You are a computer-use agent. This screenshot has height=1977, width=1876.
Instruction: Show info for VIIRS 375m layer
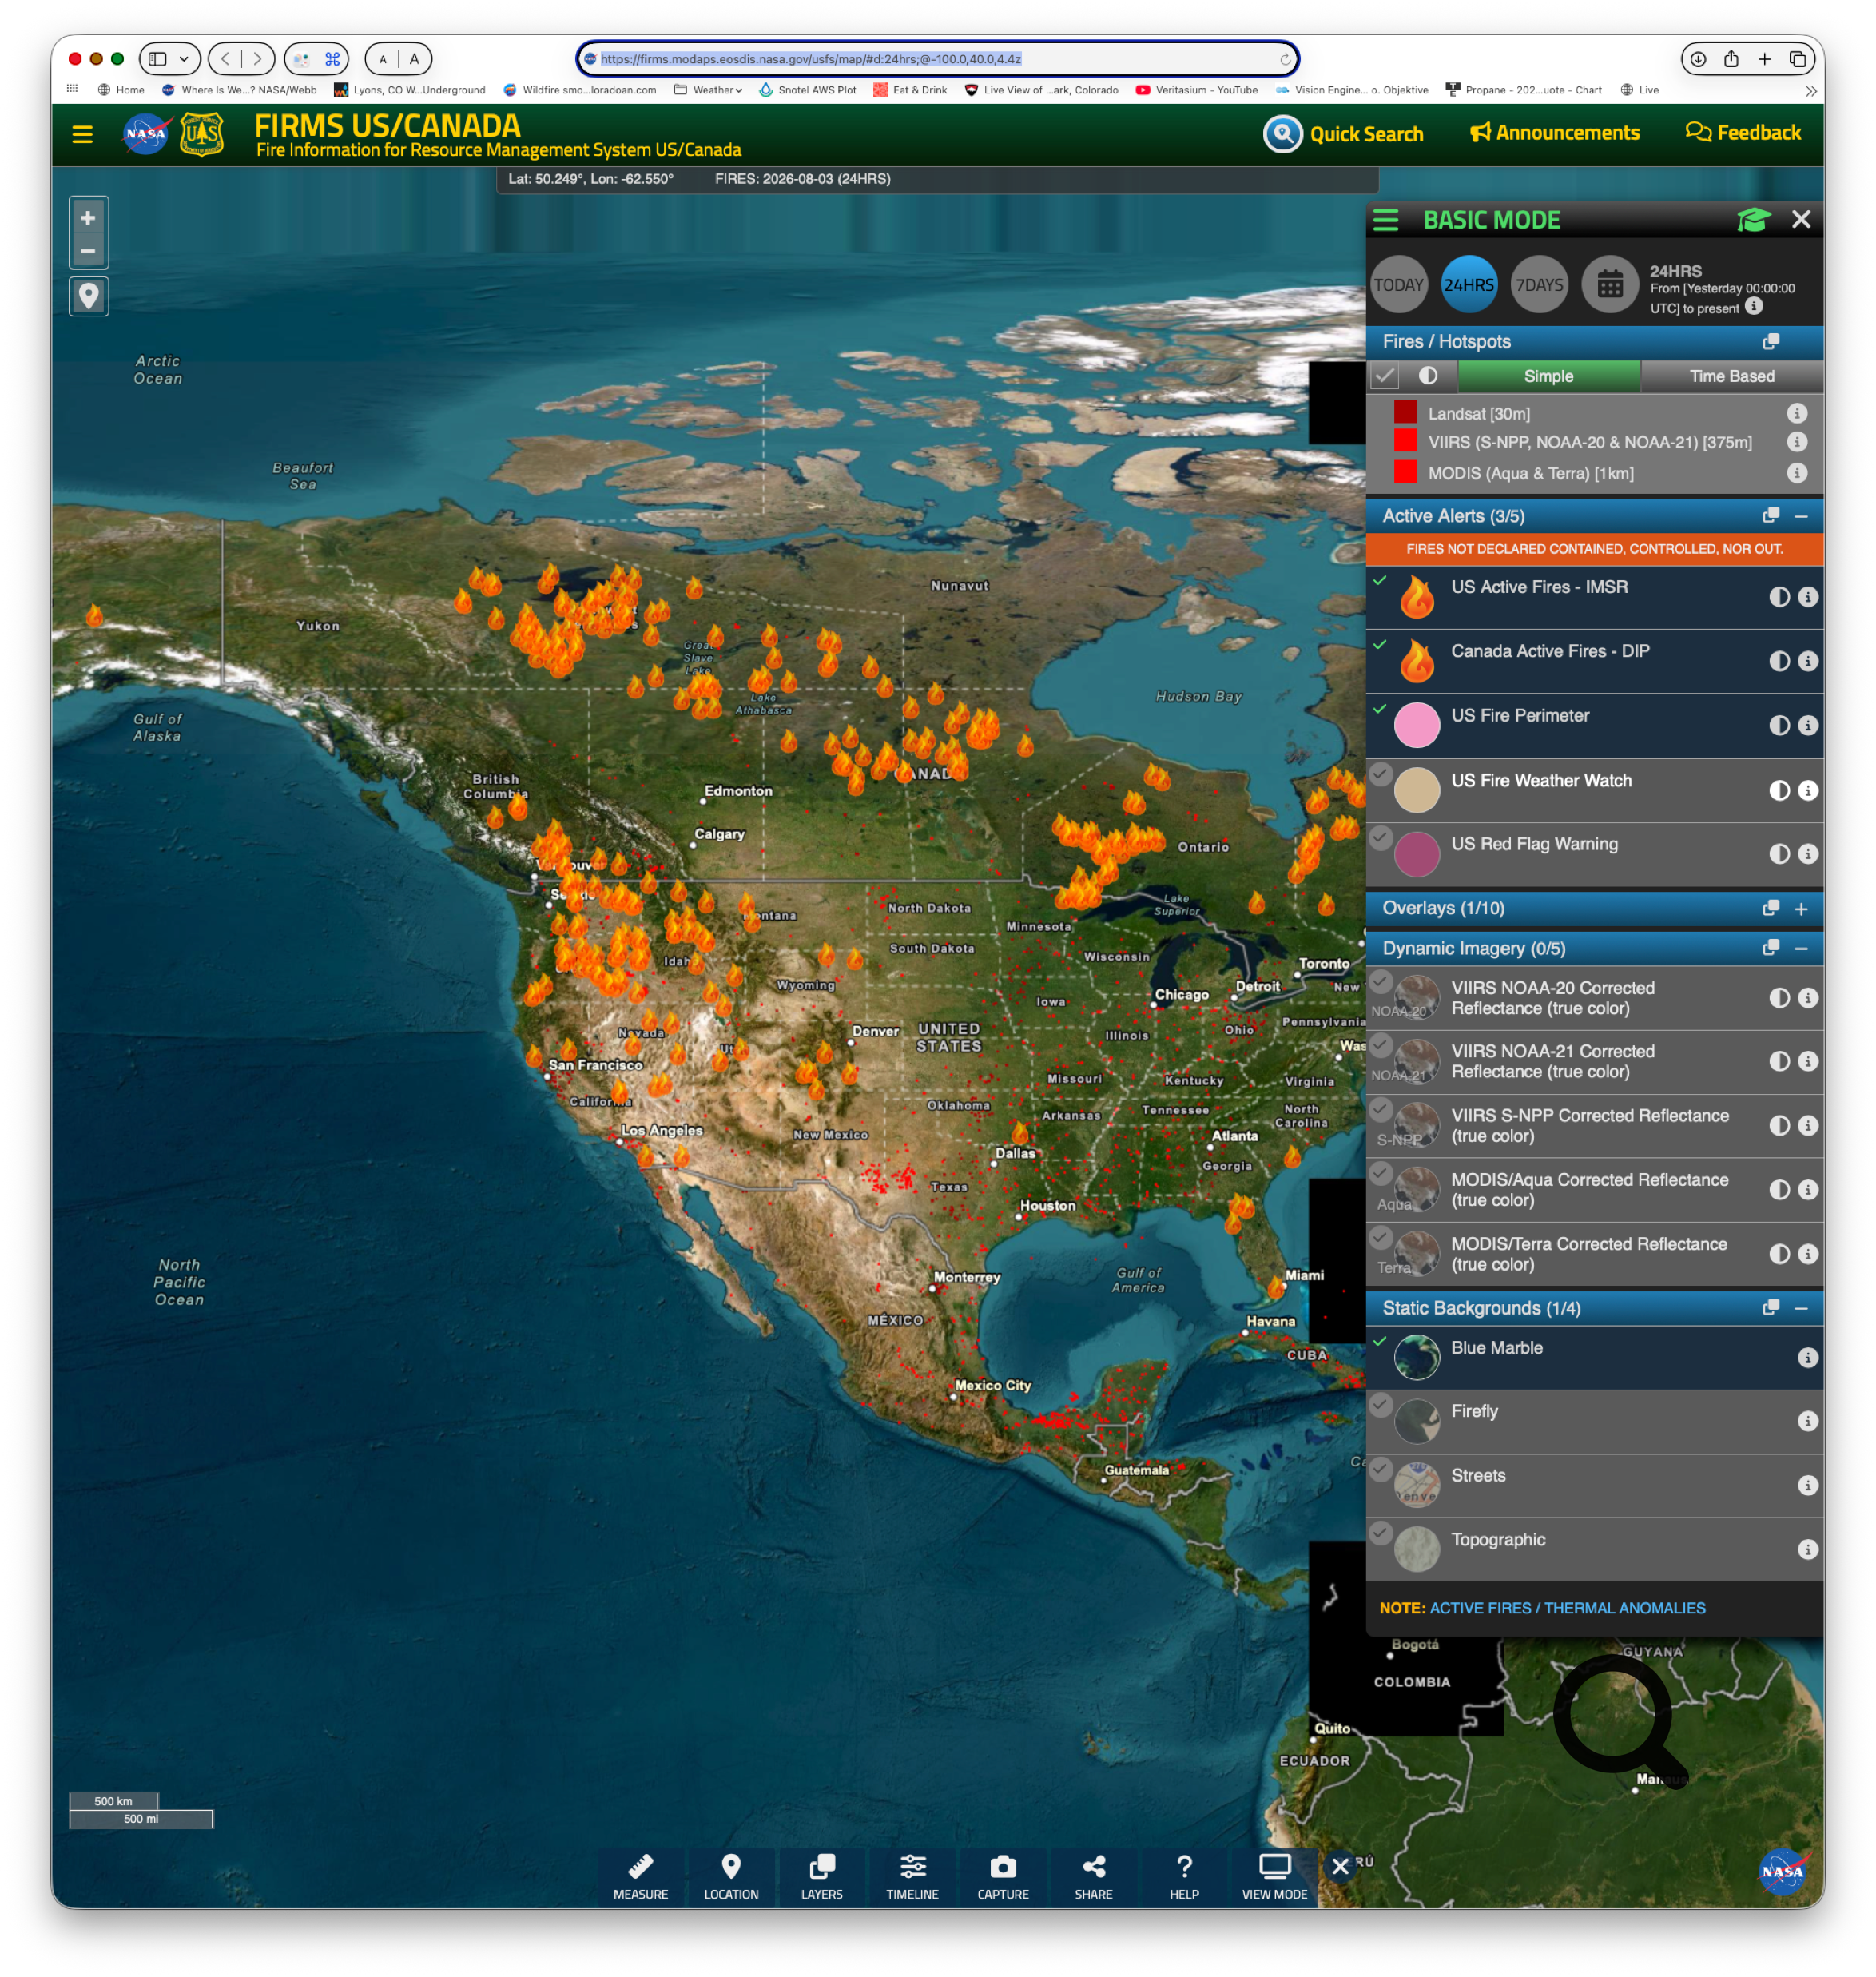point(1796,442)
